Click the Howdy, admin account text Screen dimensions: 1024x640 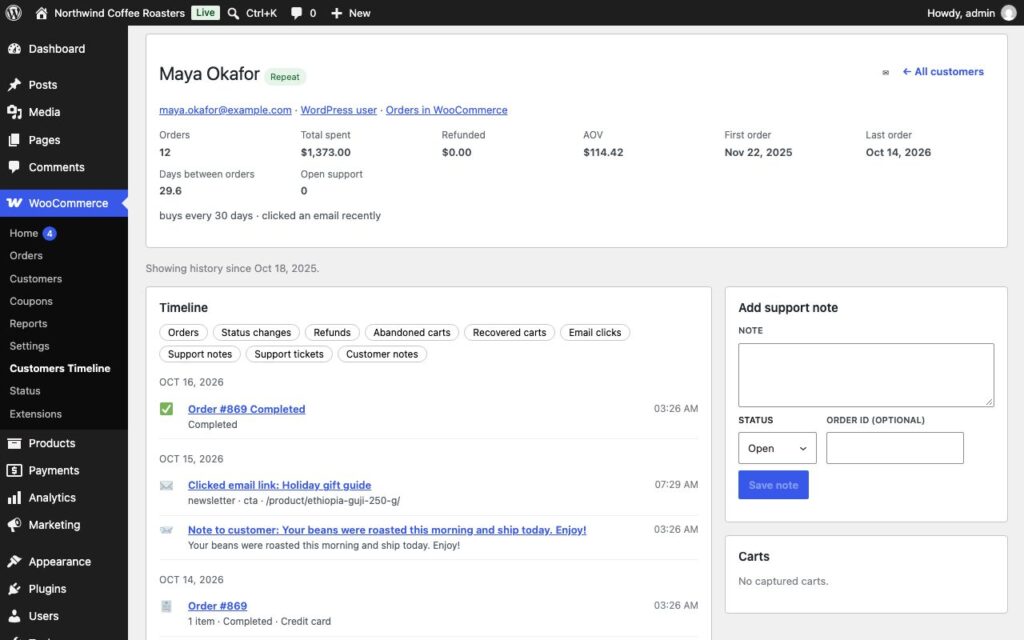click(x=961, y=13)
